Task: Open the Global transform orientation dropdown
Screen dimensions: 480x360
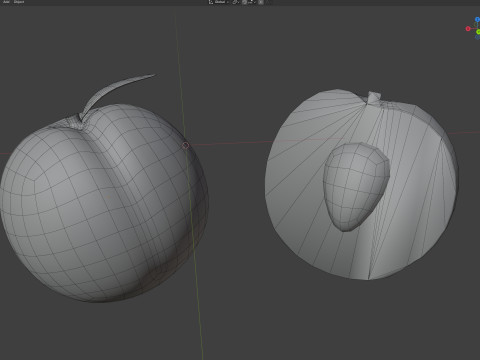Action: [219, 2]
